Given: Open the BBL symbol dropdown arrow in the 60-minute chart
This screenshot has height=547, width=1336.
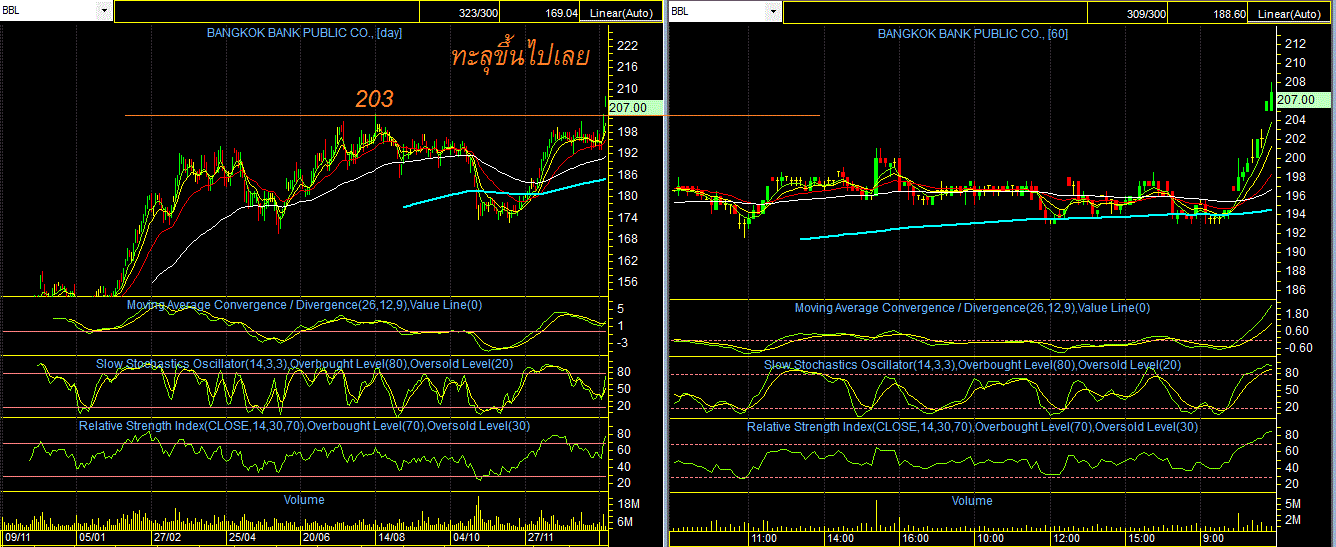Looking at the screenshot, I should (773, 11).
